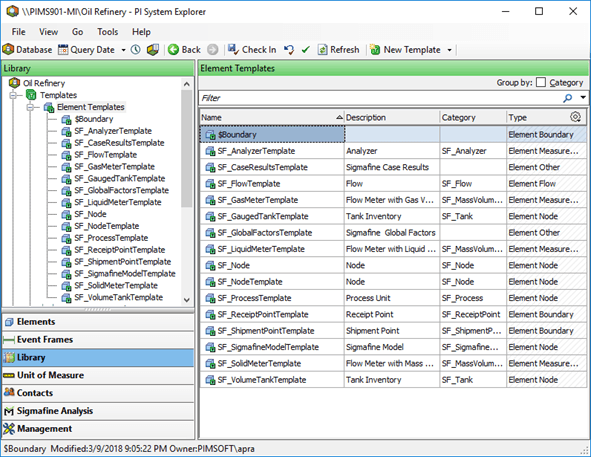Click SF_FlowTemplate icon in library tree
Screen dimensions: 591x457
point(66,155)
